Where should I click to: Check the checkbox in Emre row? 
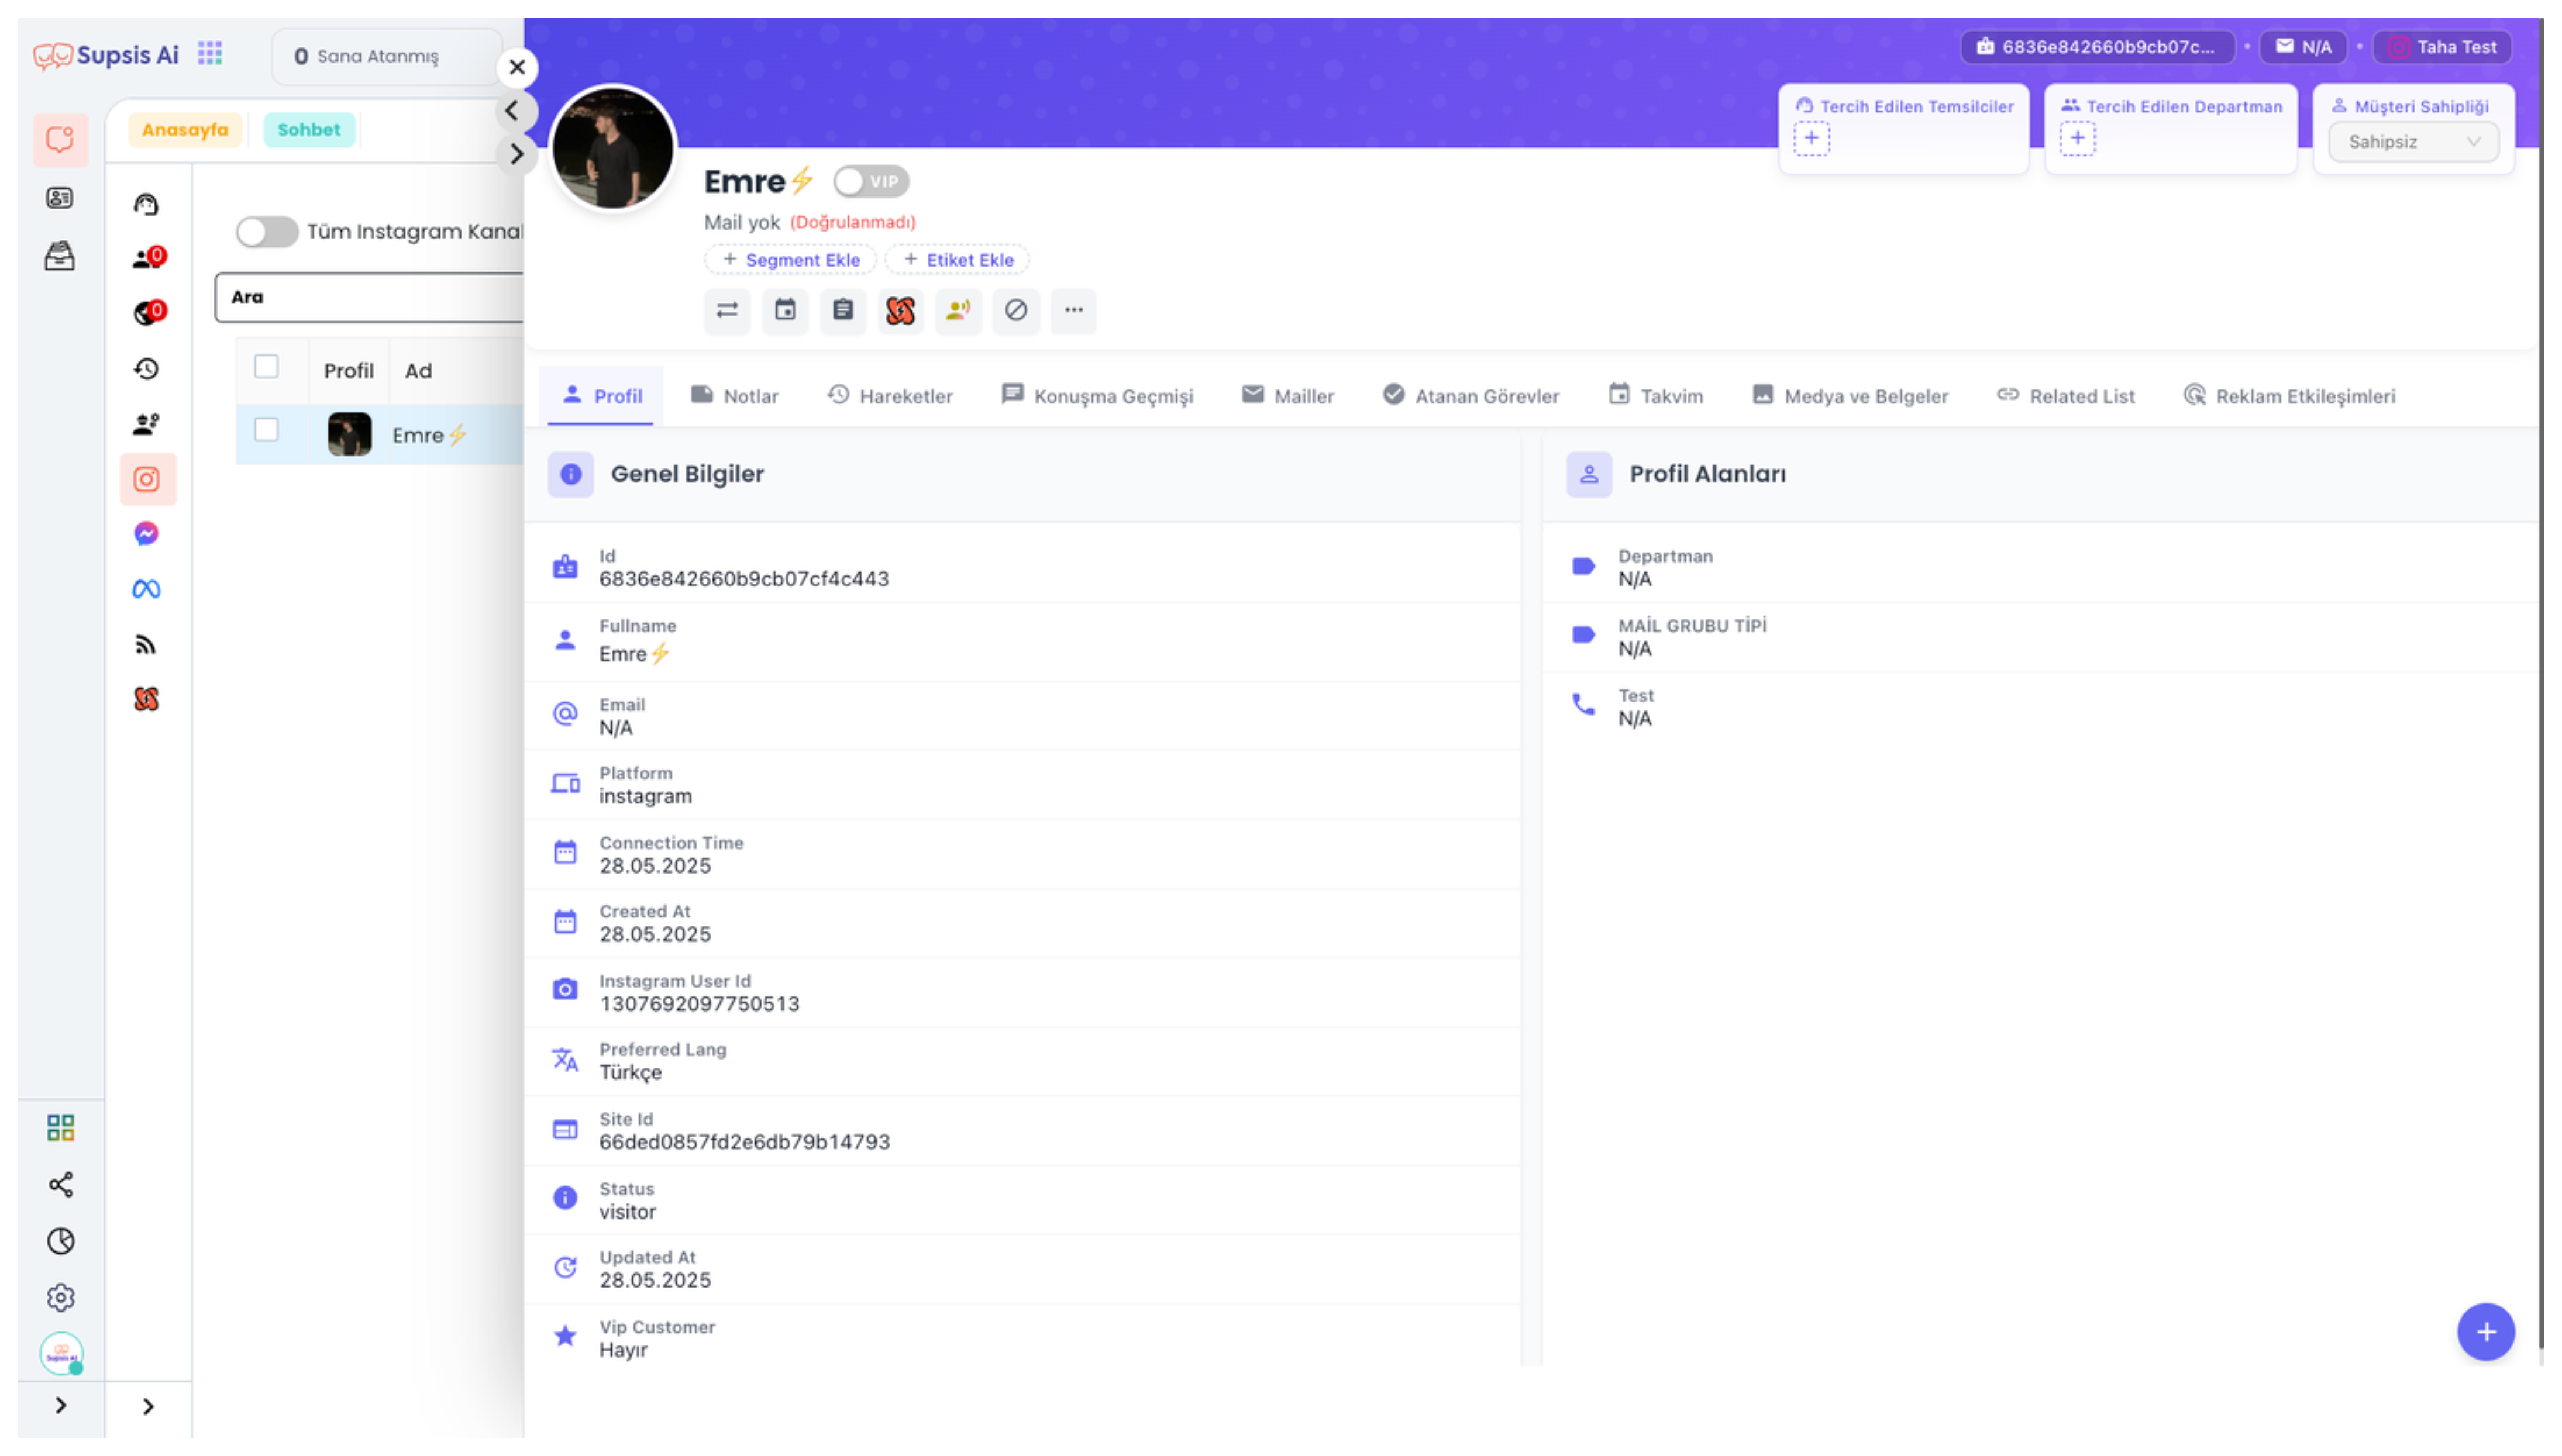266,431
